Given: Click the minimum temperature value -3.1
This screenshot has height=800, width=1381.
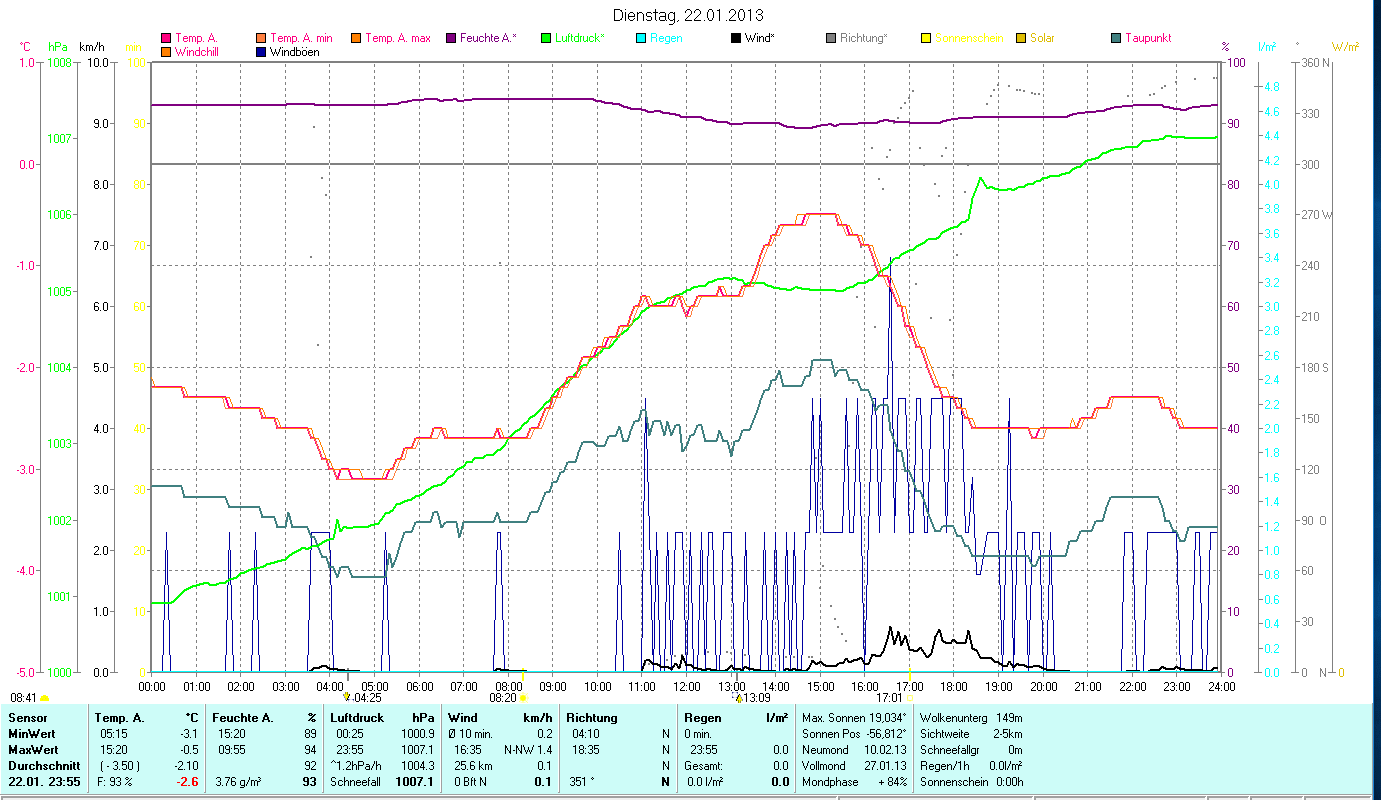Looking at the screenshot, I should [x=191, y=734].
